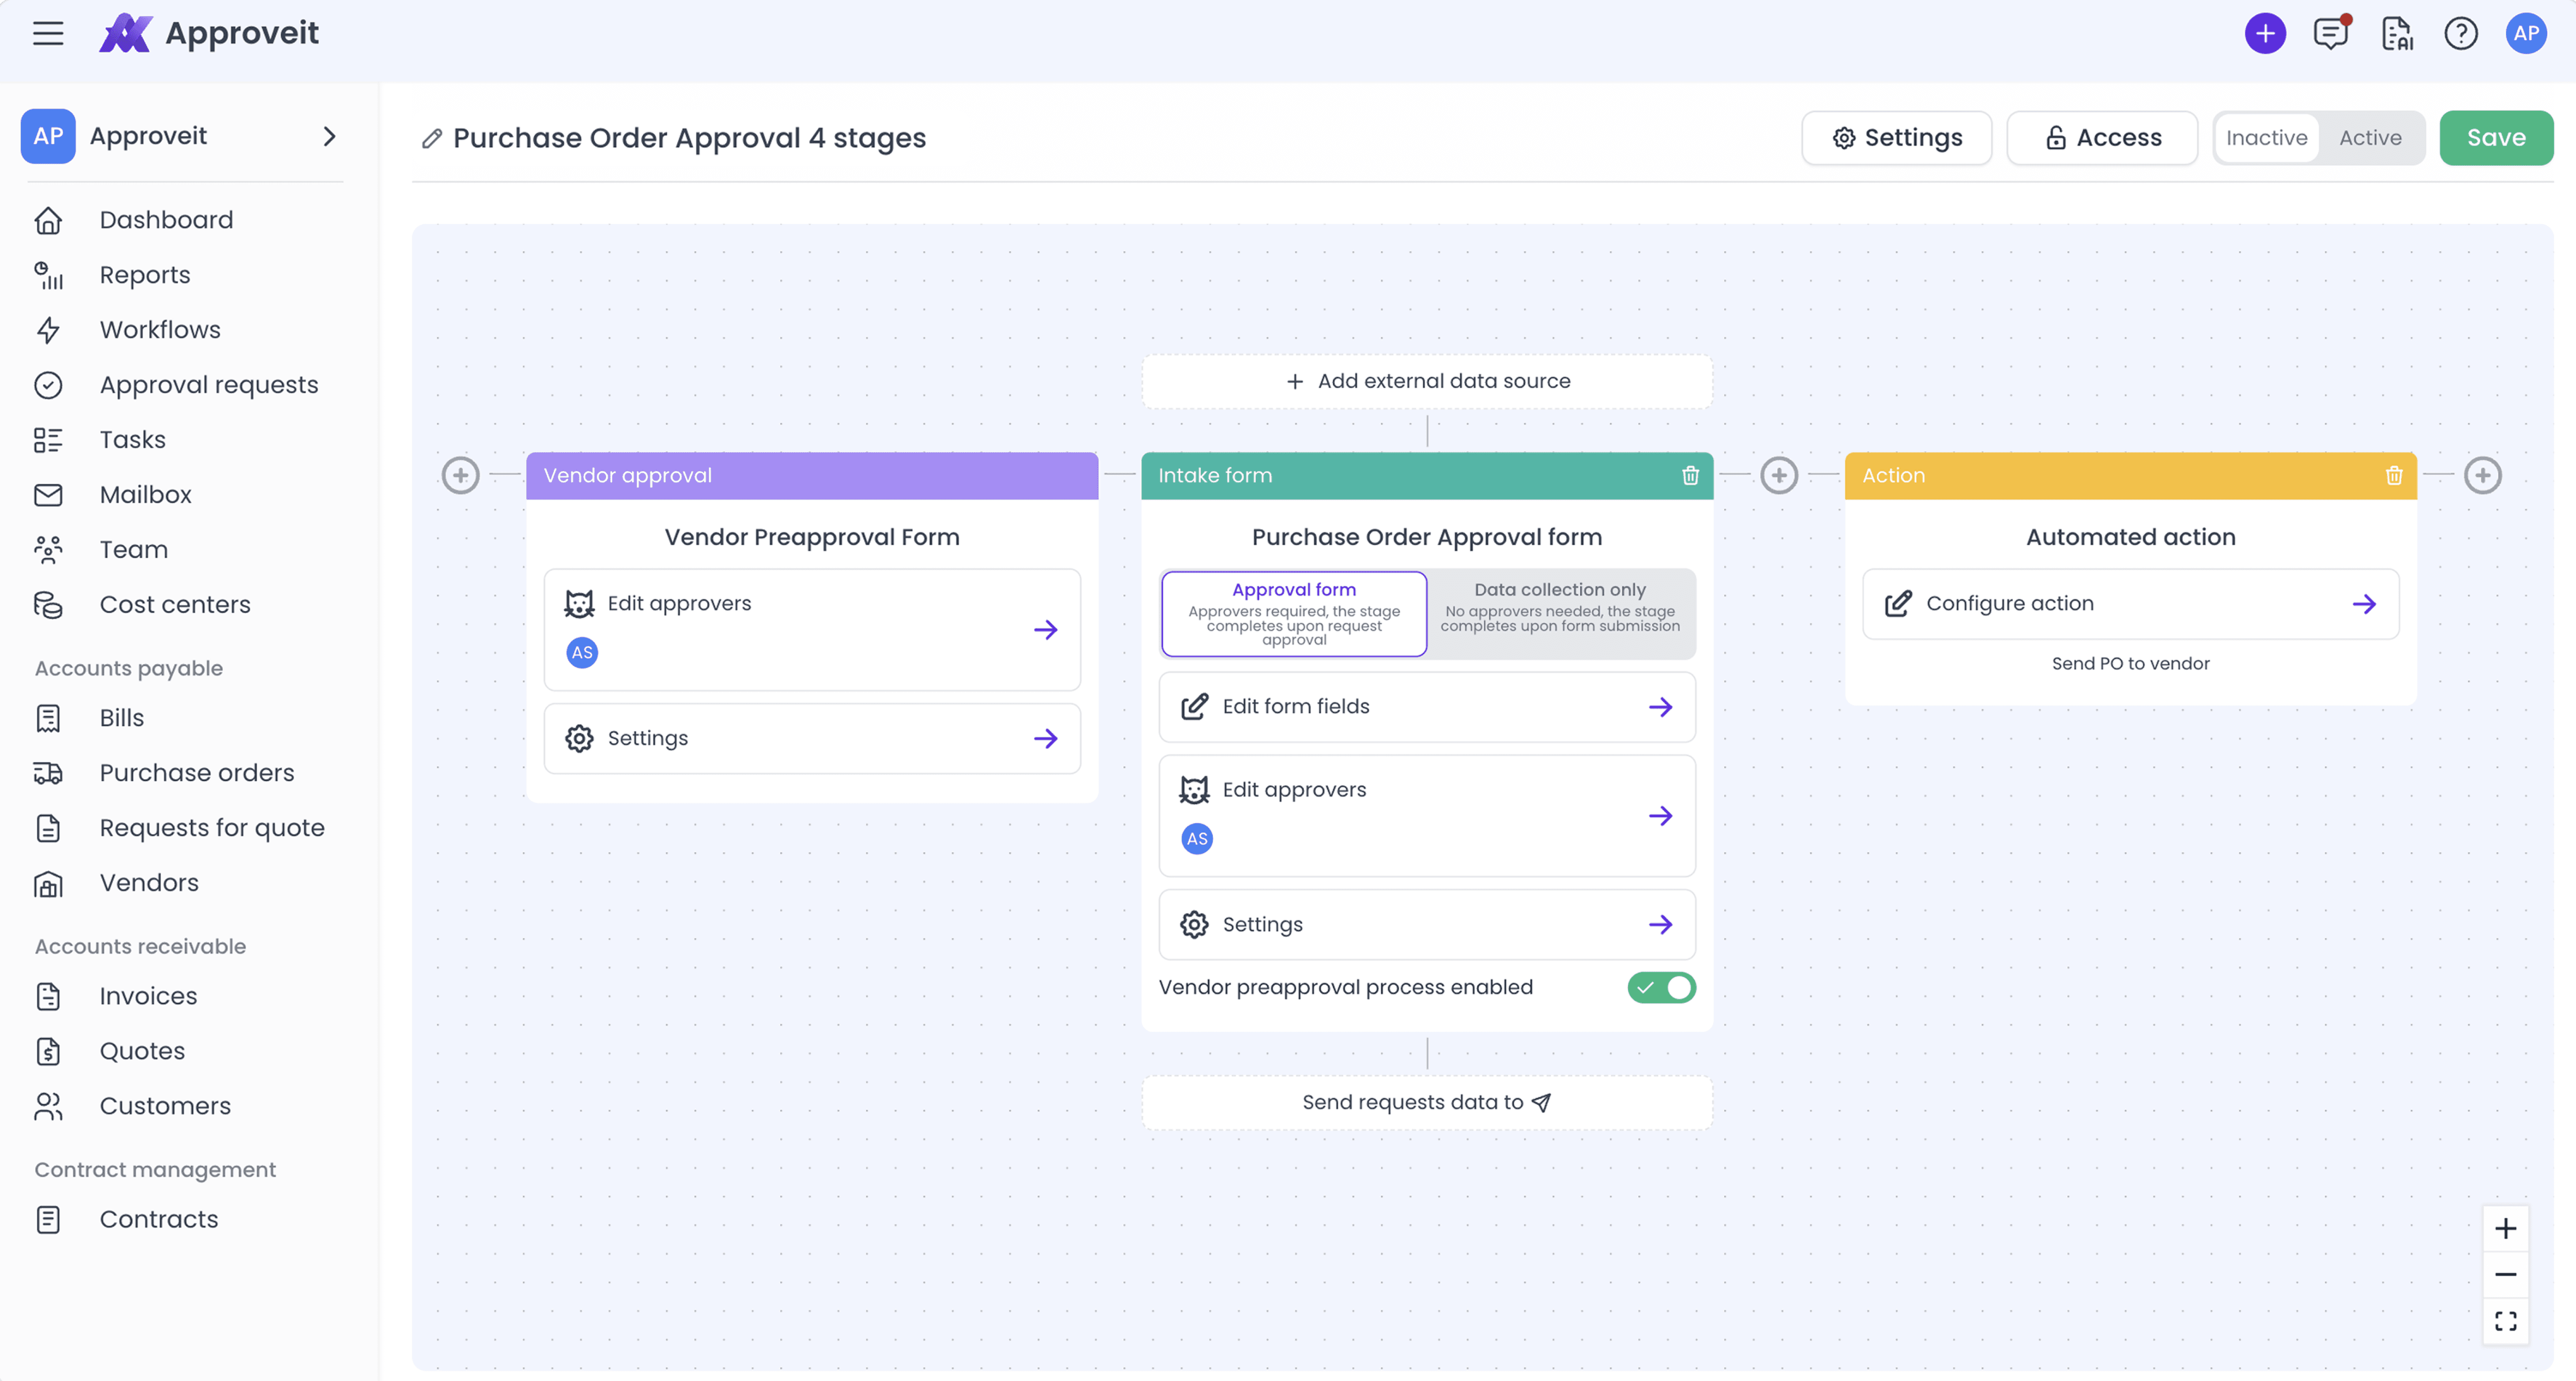Viewport: 2576px width, 1381px height.
Task: Set workflow status to Inactive
Action: coord(2266,138)
